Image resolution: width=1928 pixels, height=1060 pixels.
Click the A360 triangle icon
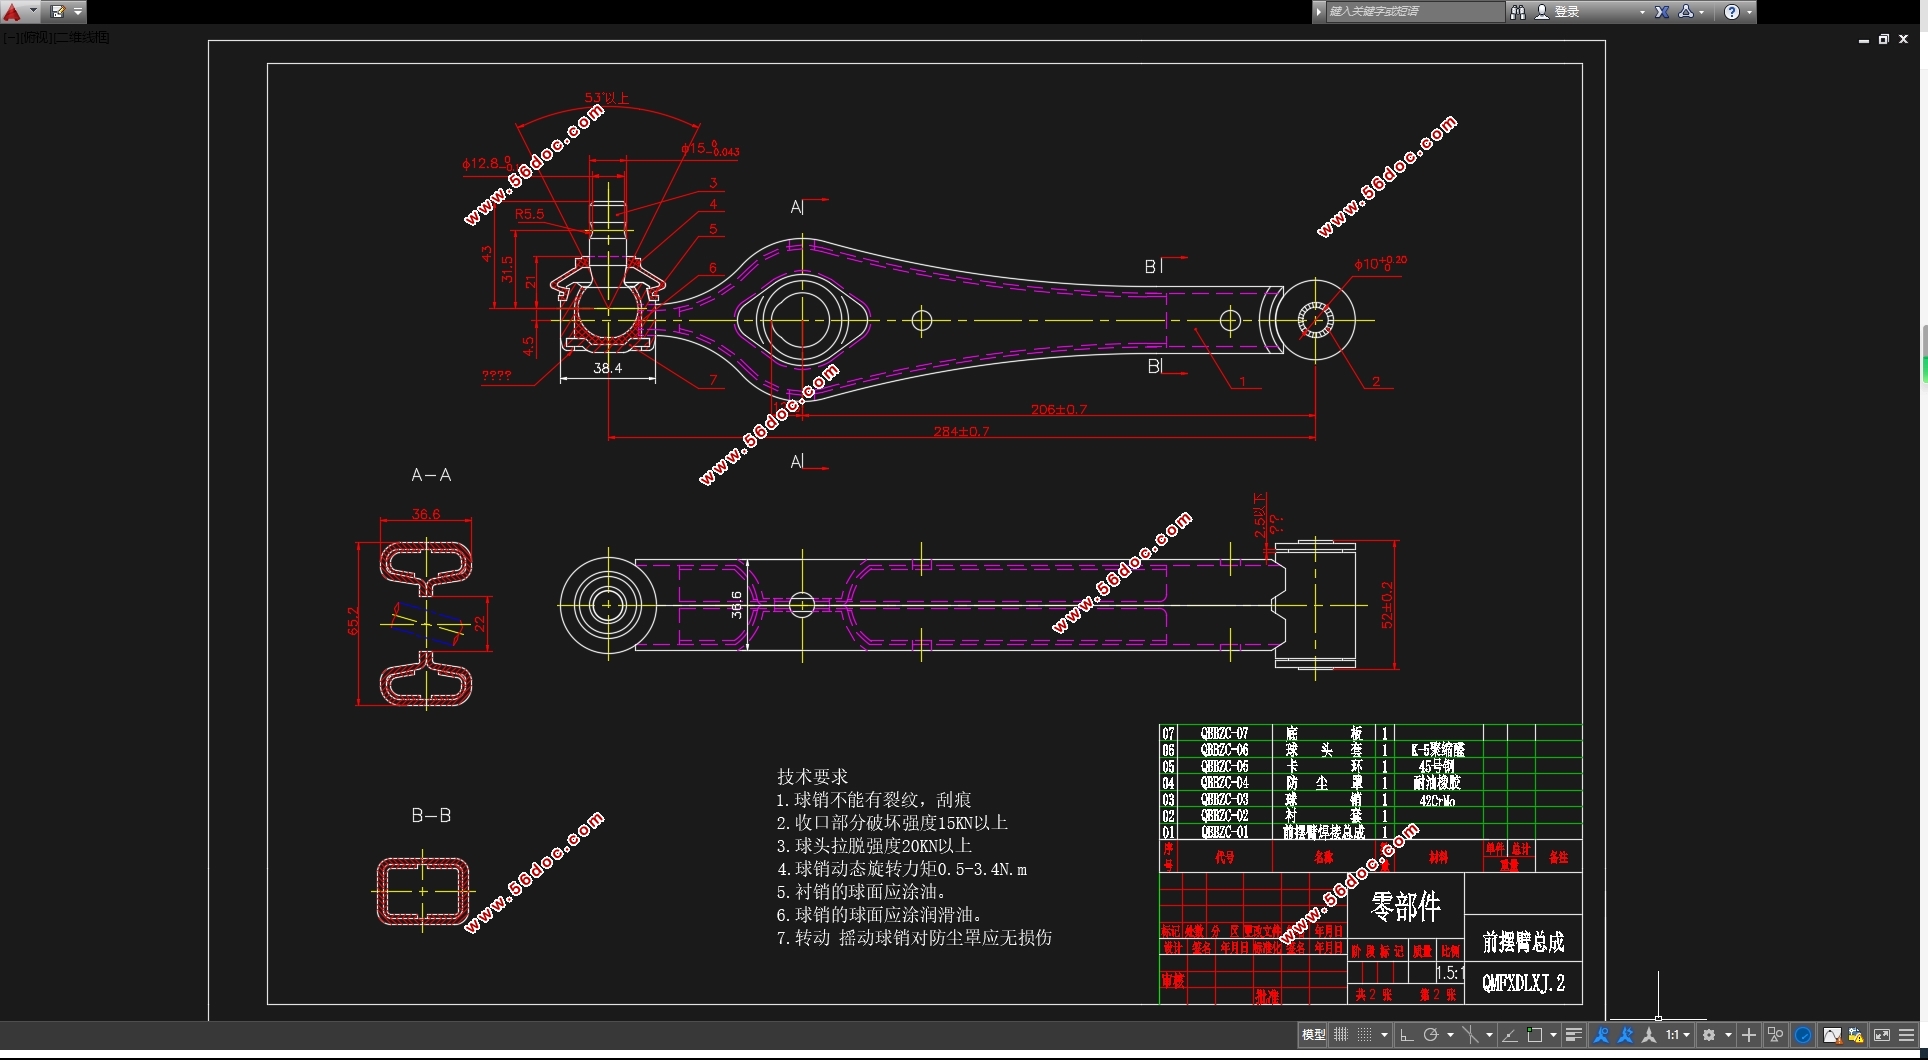click(x=1686, y=12)
